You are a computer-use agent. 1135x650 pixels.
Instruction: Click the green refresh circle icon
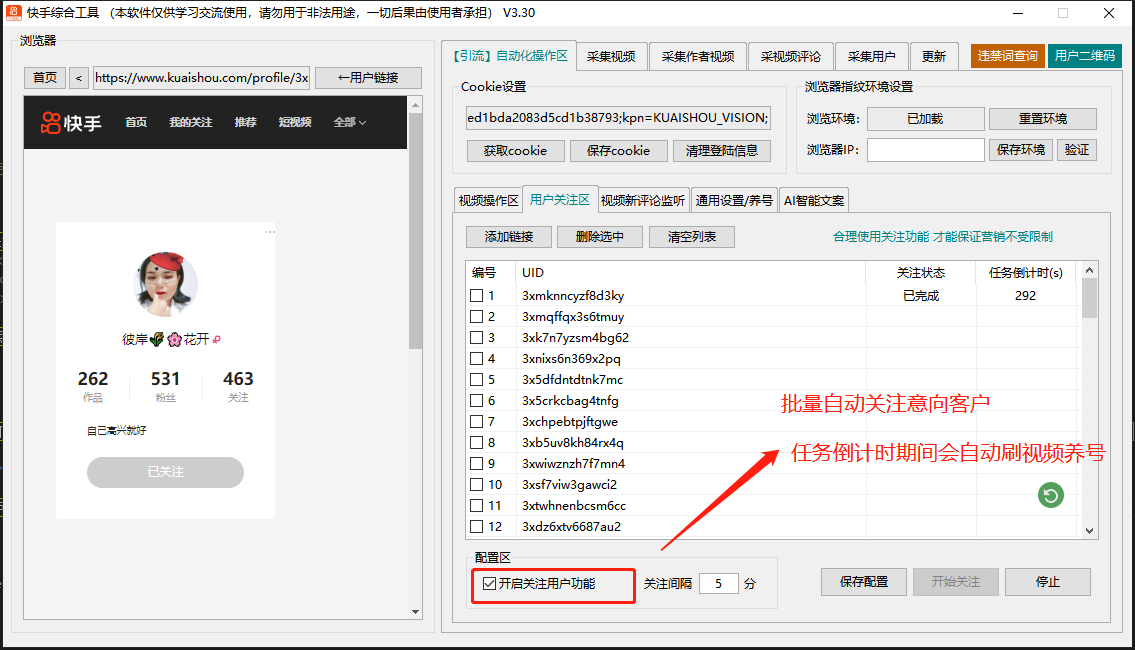click(1050, 494)
